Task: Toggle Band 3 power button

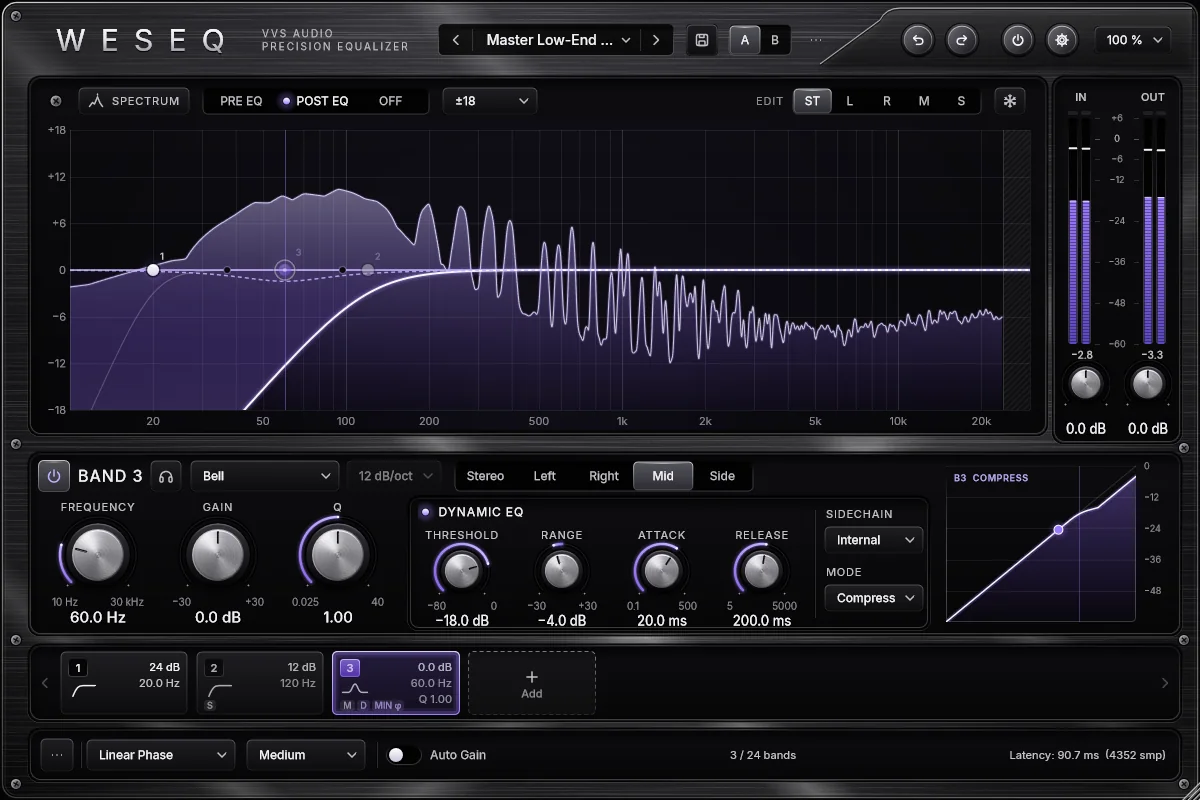Action: 54,476
